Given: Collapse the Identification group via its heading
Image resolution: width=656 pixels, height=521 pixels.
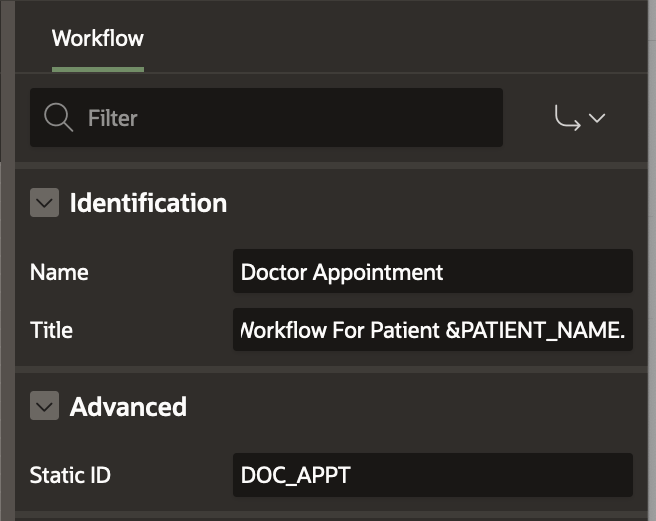Looking at the screenshot, I should point(148,204).
